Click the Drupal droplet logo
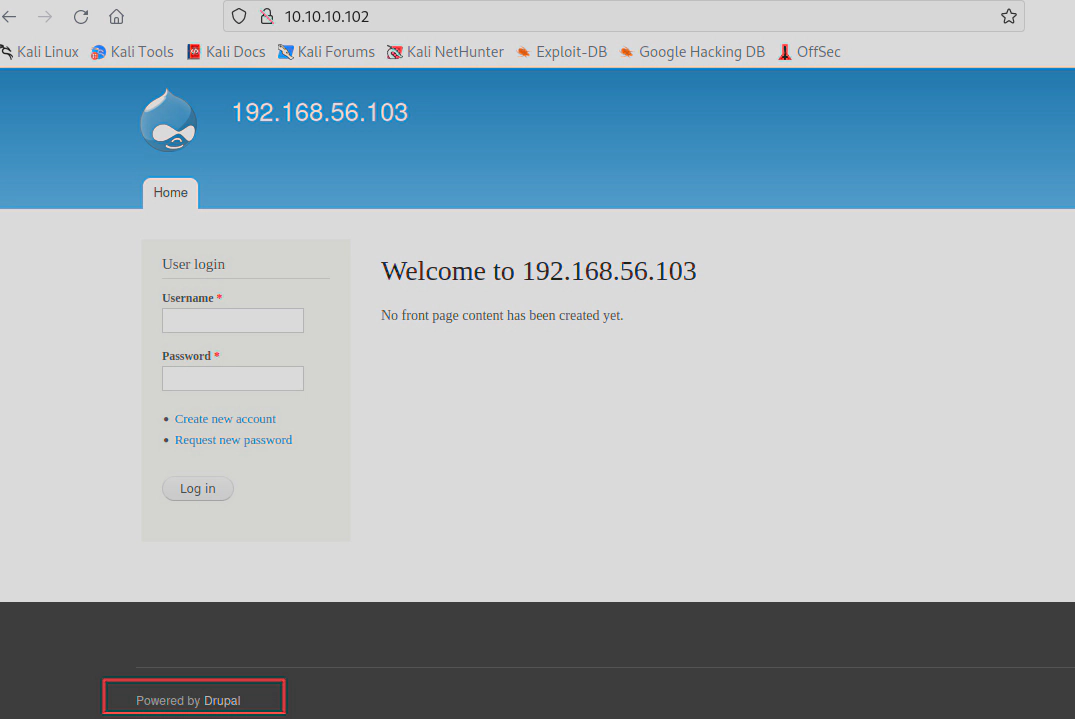 168,121
